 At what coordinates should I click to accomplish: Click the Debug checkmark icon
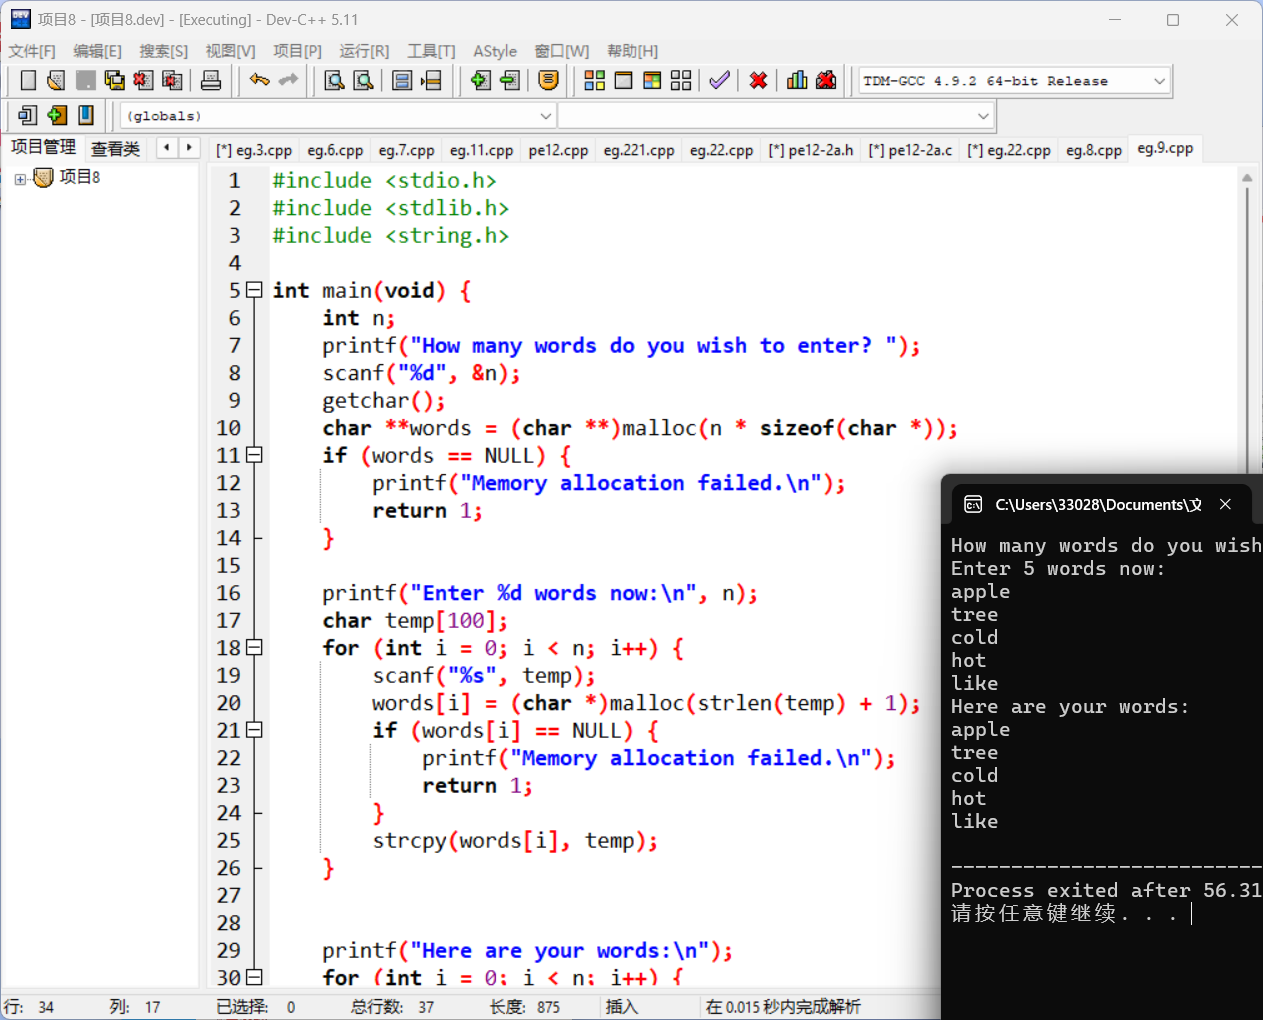pos(719,80)
